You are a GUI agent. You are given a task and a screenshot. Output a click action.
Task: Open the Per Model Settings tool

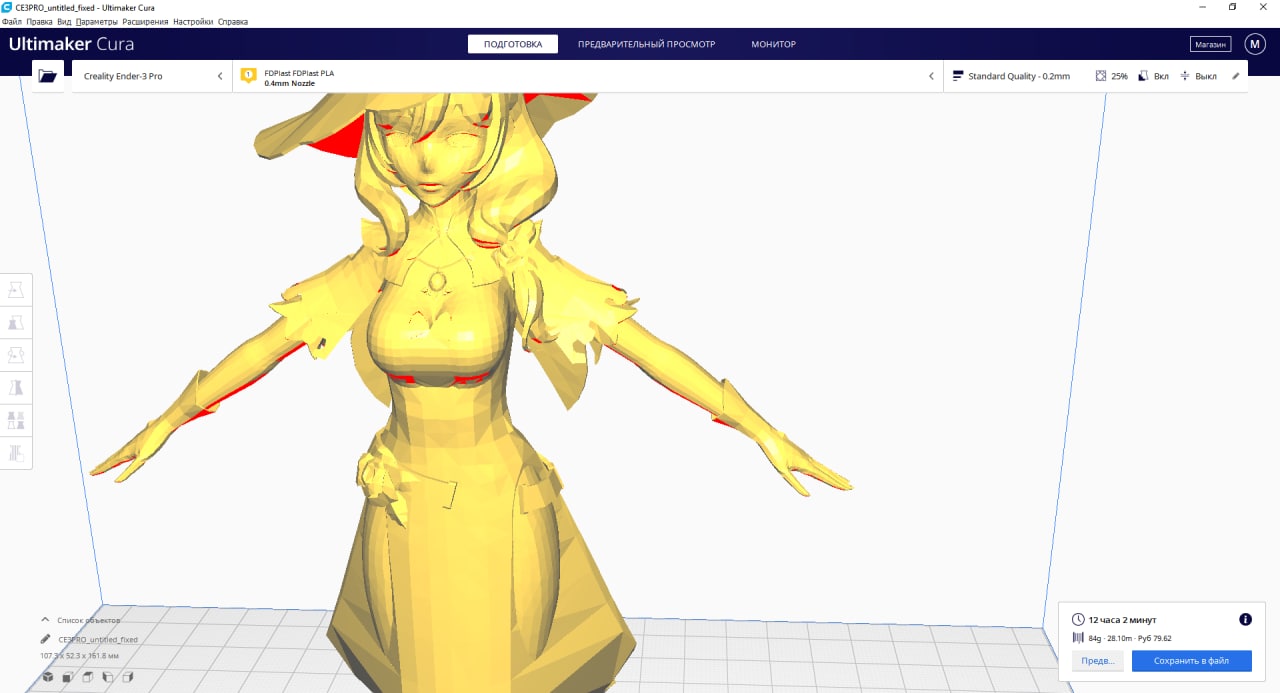16,420
